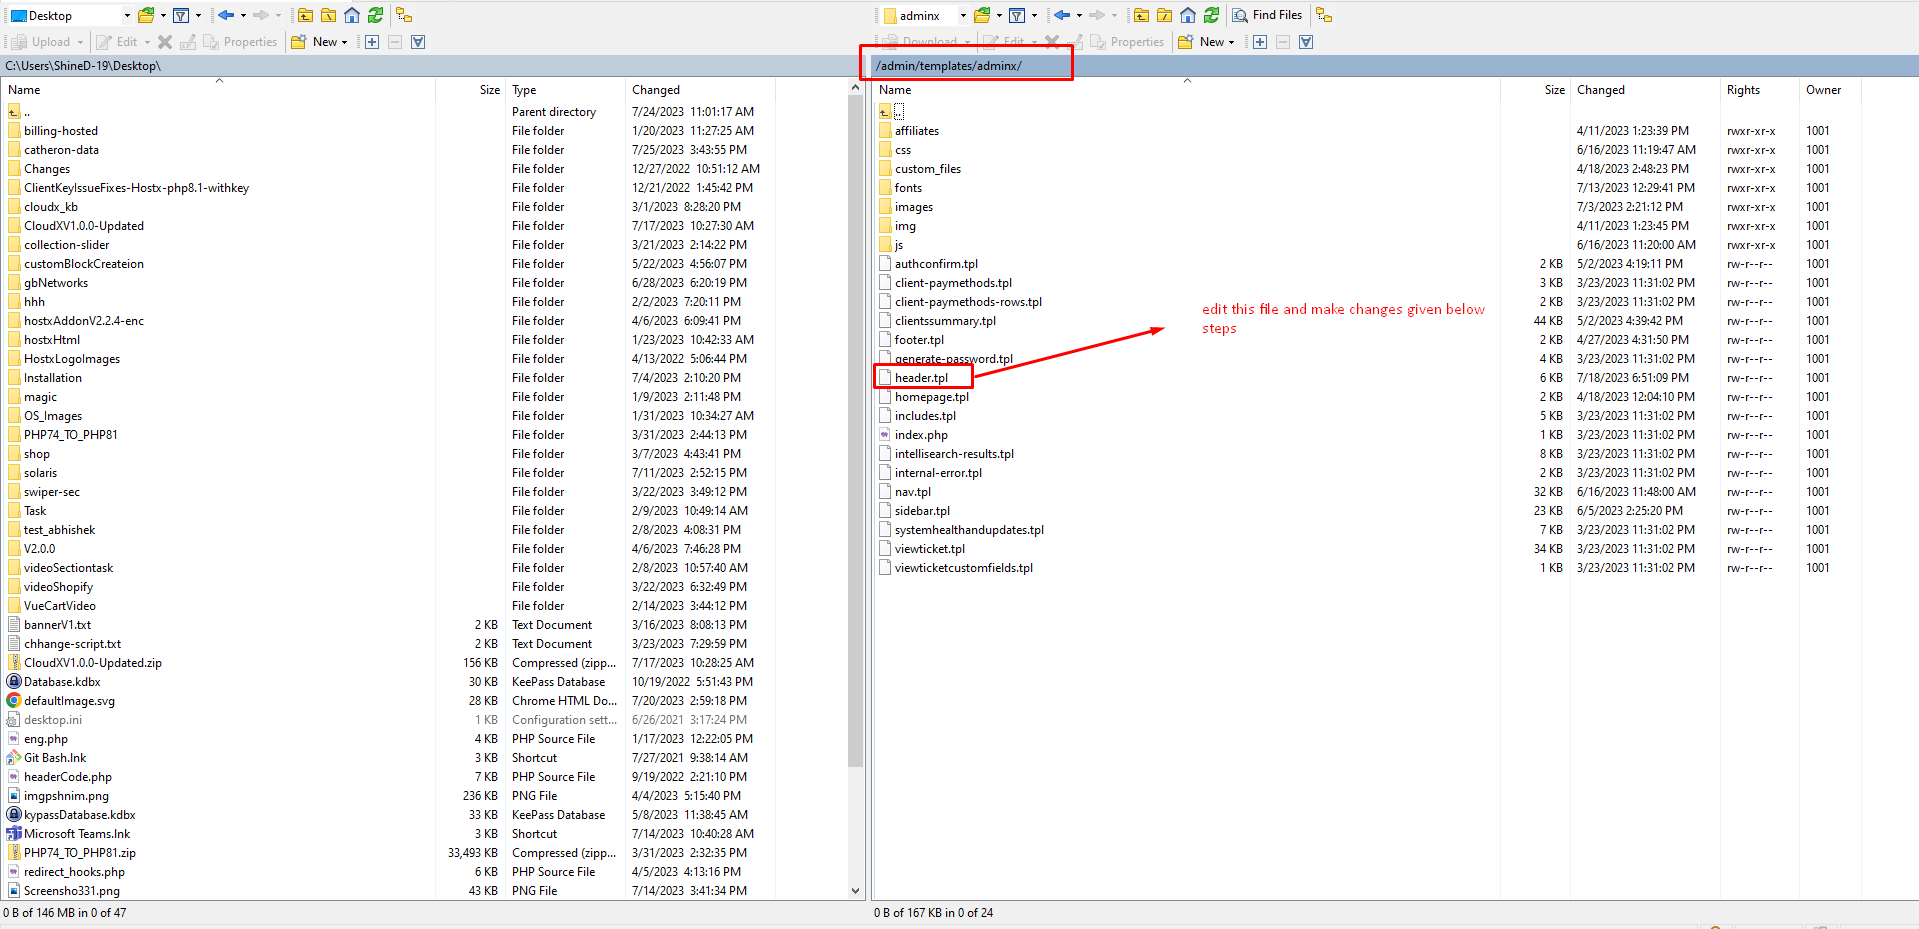Open the remote root directory icon

coord(1164,15)
